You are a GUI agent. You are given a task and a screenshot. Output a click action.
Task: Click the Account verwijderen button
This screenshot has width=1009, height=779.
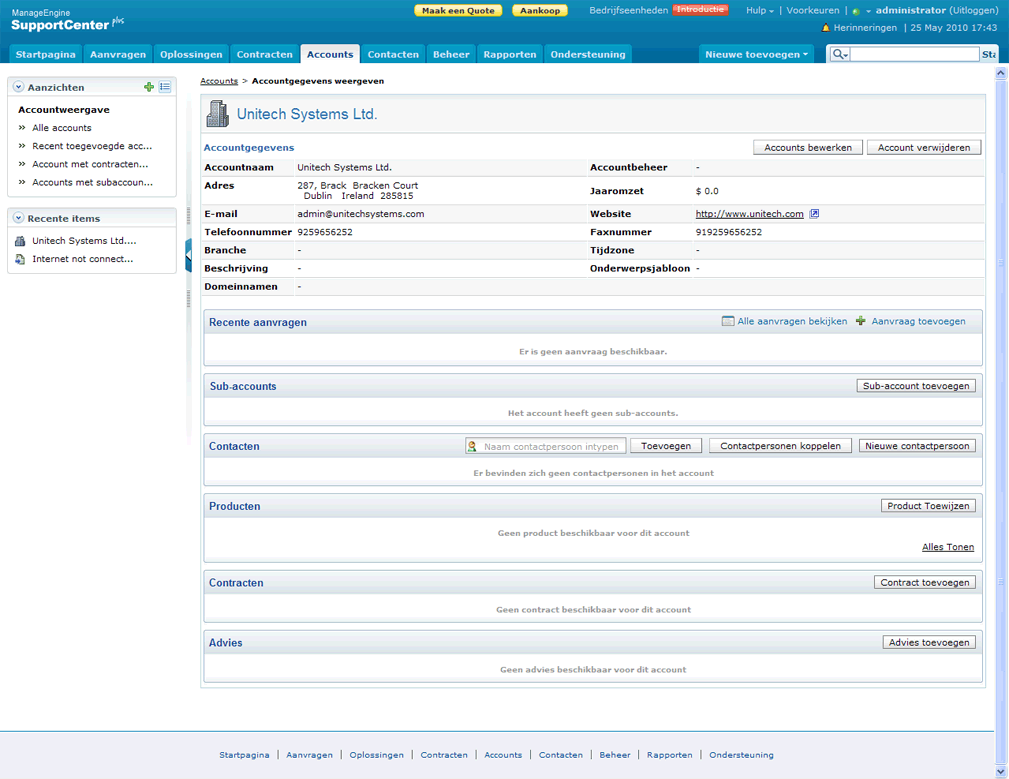924,147
